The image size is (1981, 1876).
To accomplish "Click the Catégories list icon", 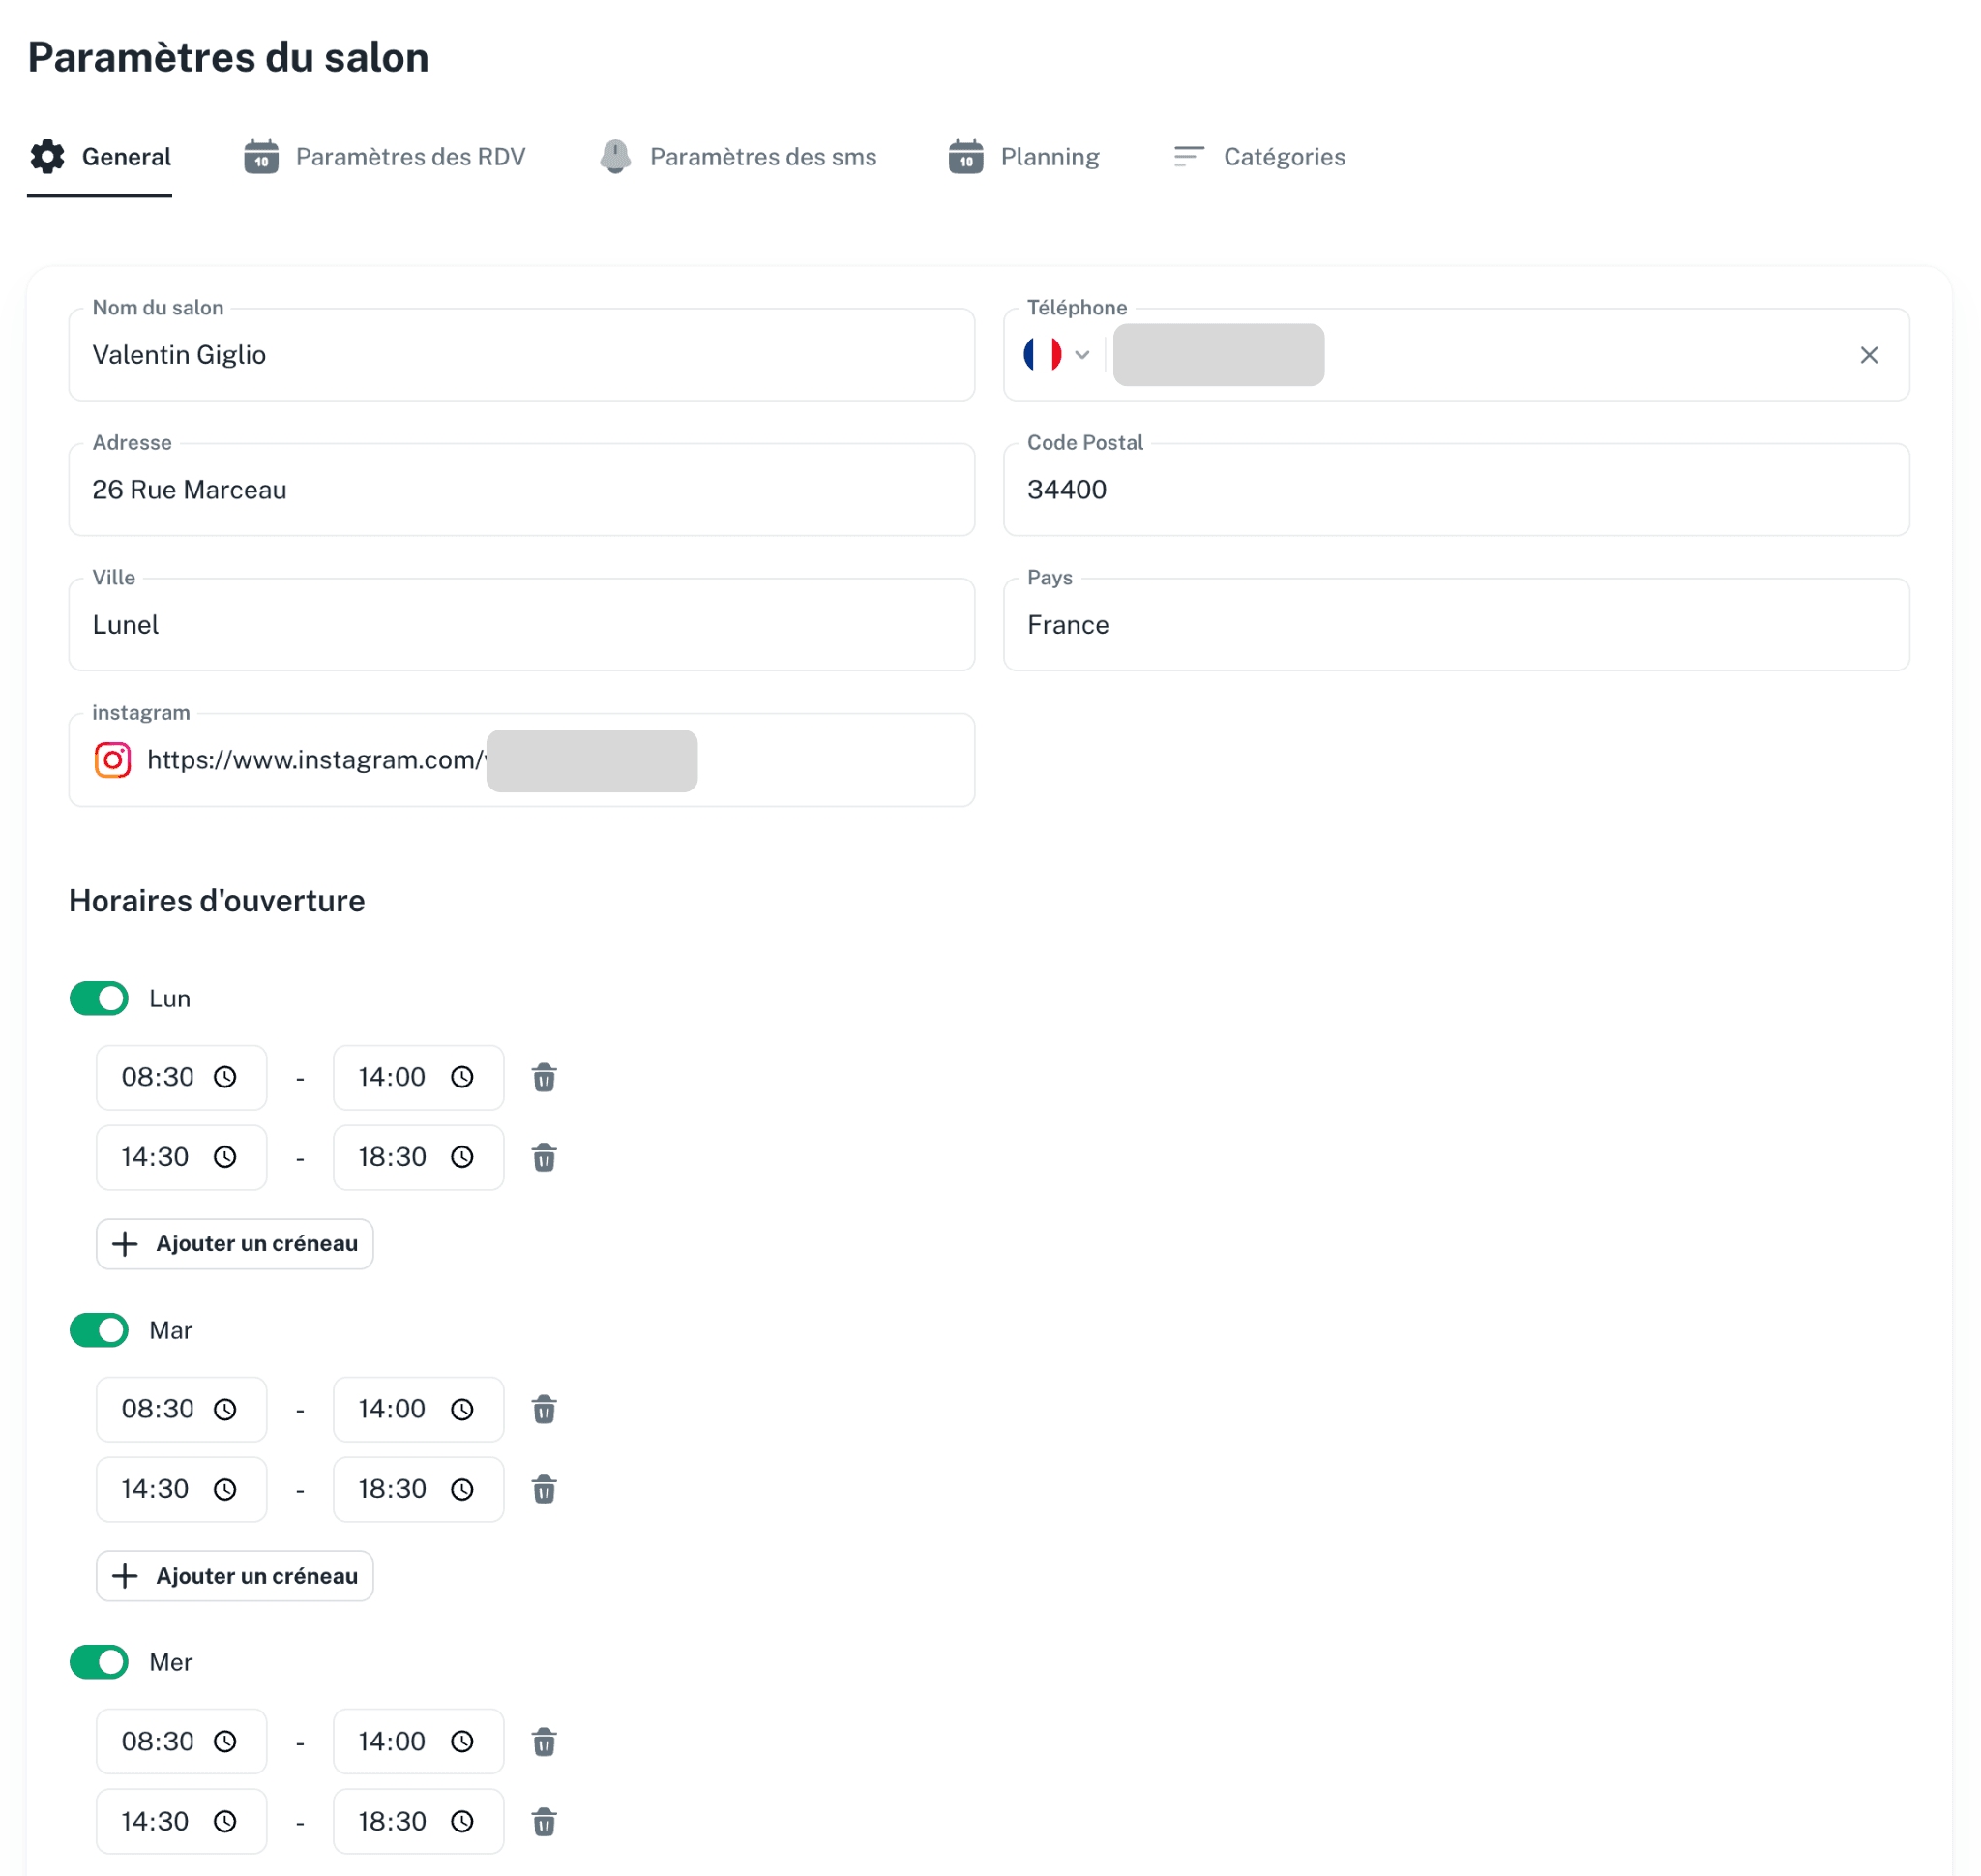I will (x=1188, y=156).
